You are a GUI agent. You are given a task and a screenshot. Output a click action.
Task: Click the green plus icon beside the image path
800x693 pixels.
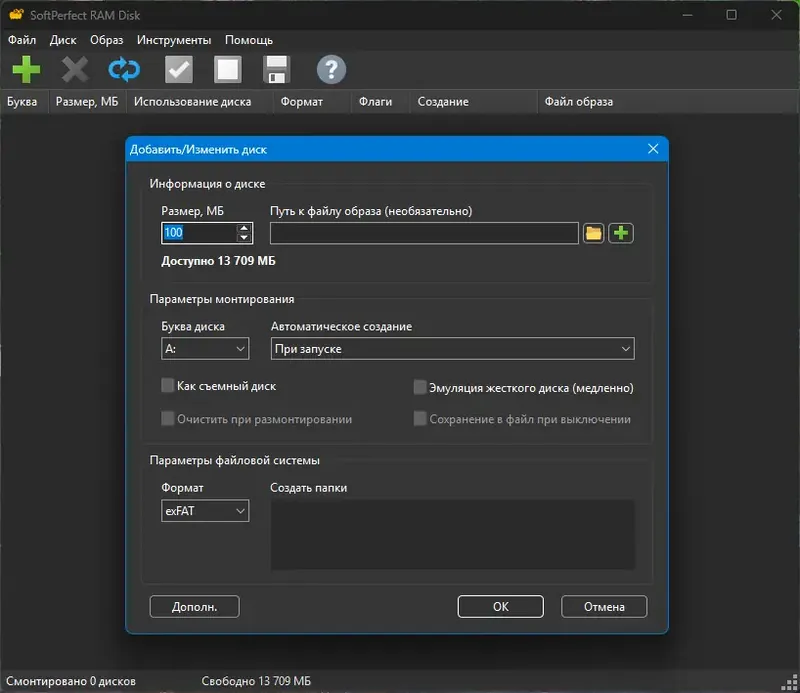pyautogui.click(x=621, y=233)
